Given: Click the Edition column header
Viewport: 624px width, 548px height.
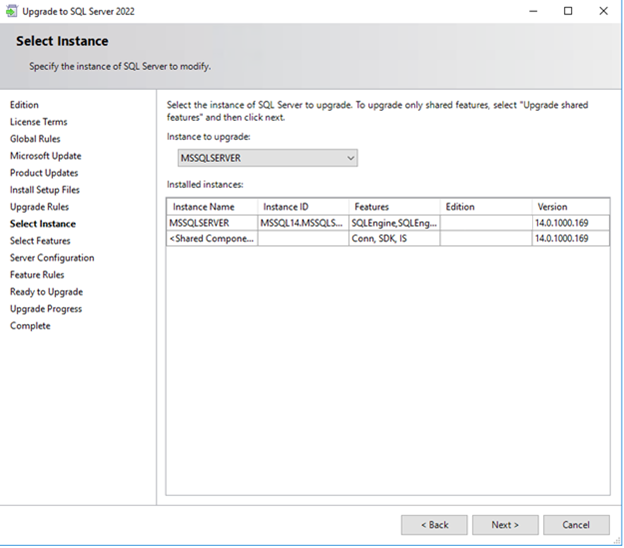Looking at the screenshot, I should (486, 207).
